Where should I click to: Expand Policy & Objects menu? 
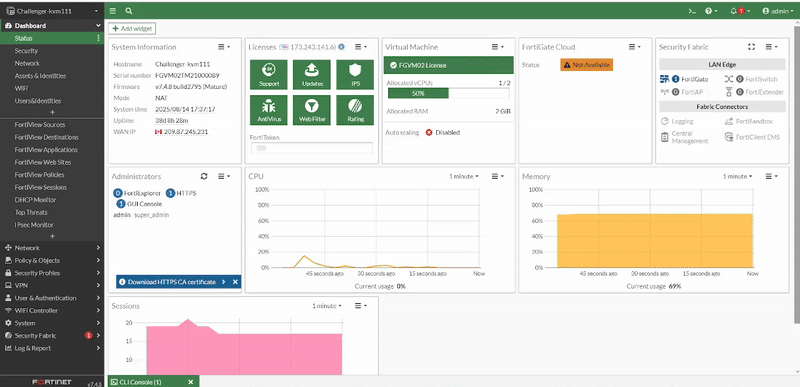click(x=52, y=260)
